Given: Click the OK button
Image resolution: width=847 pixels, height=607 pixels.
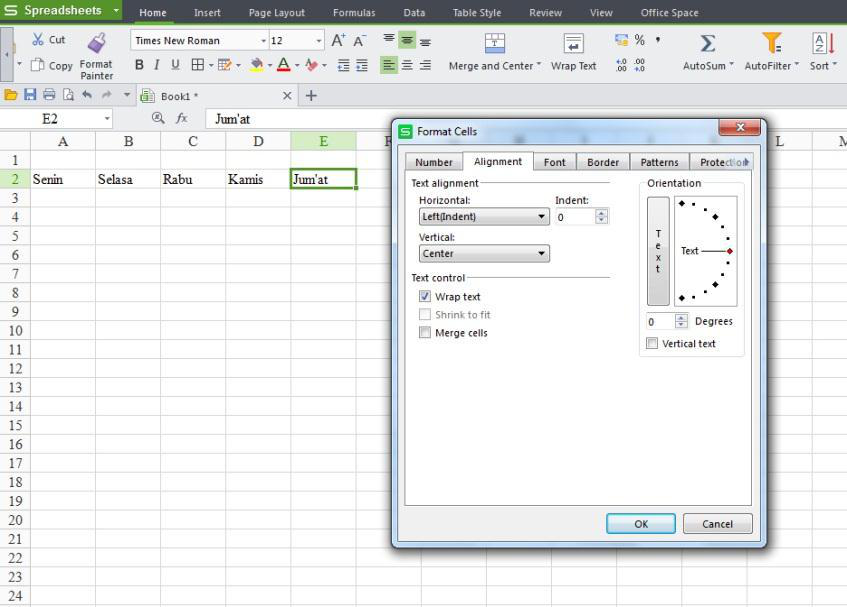Looking at the screenshot, I should tap(639, 523).
